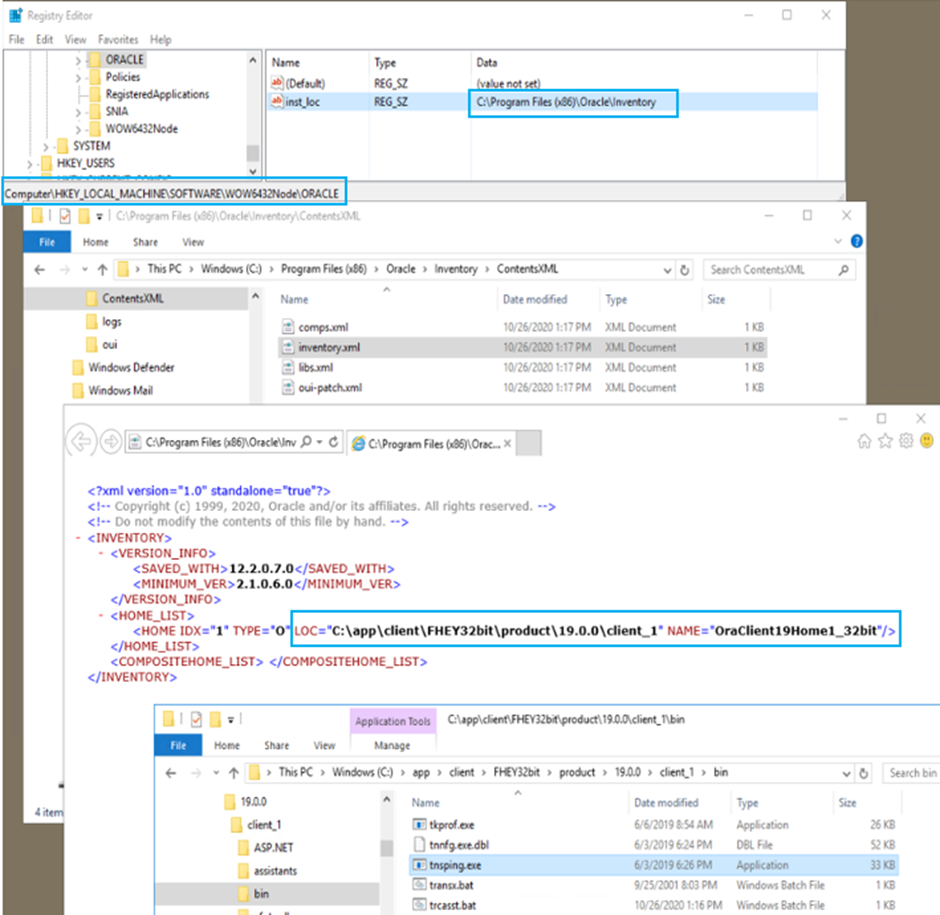The image size is (940, 915).
Task: Refresh the browser page
Action: tap(334, 442)
